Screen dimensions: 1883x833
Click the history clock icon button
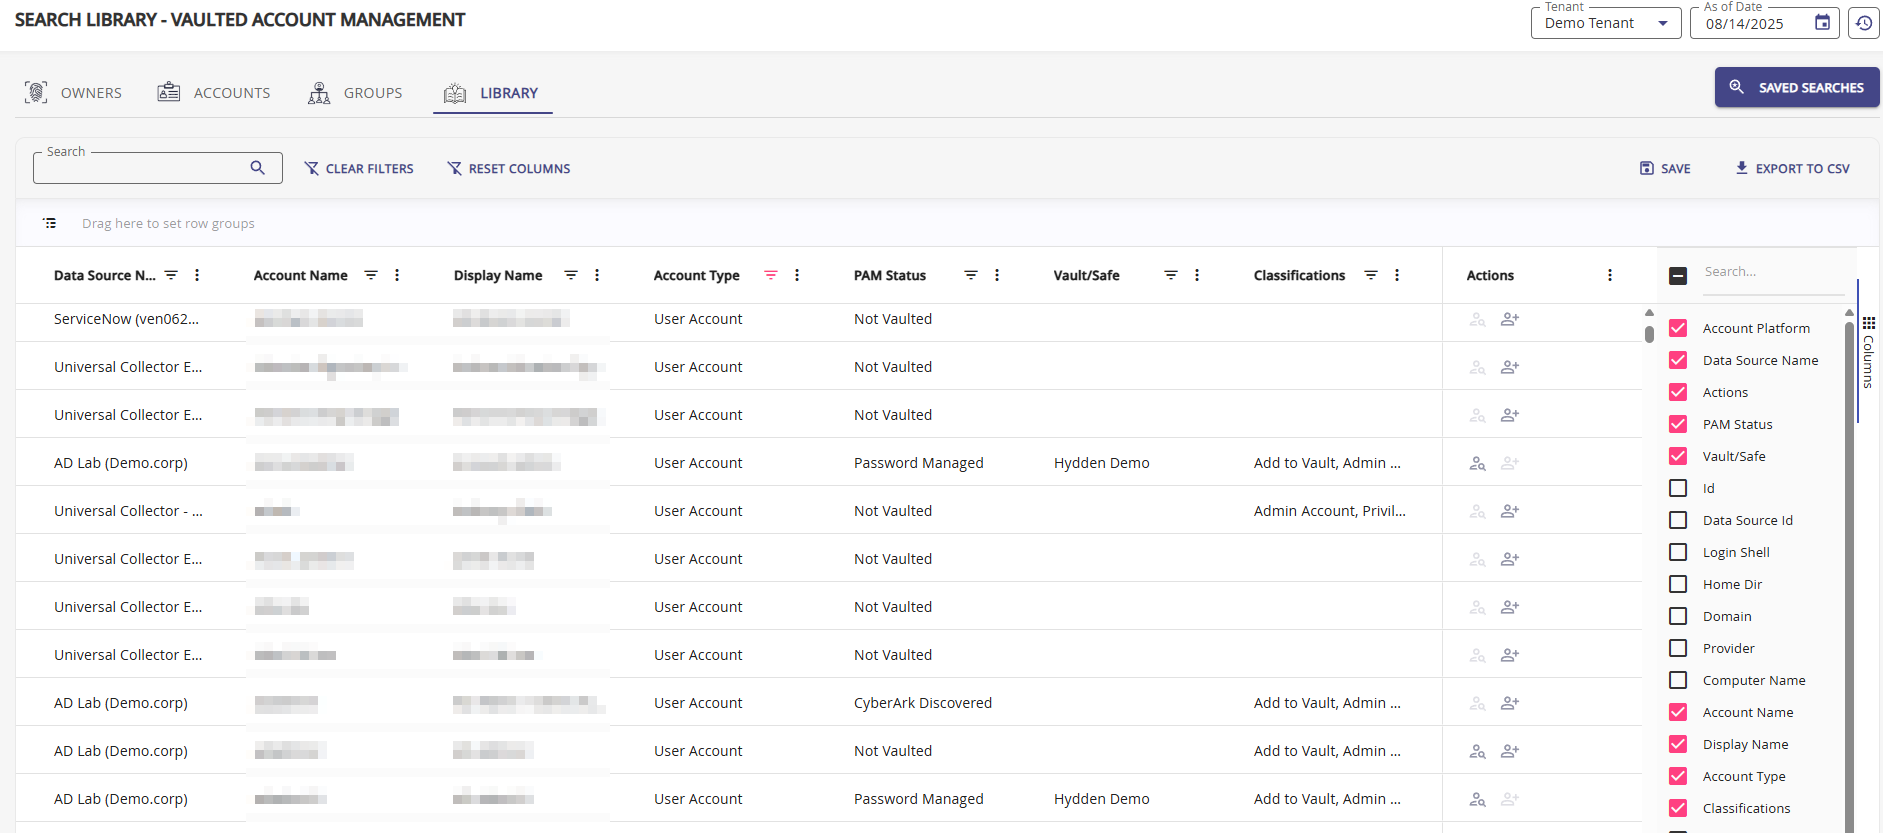coord(1864,23)
